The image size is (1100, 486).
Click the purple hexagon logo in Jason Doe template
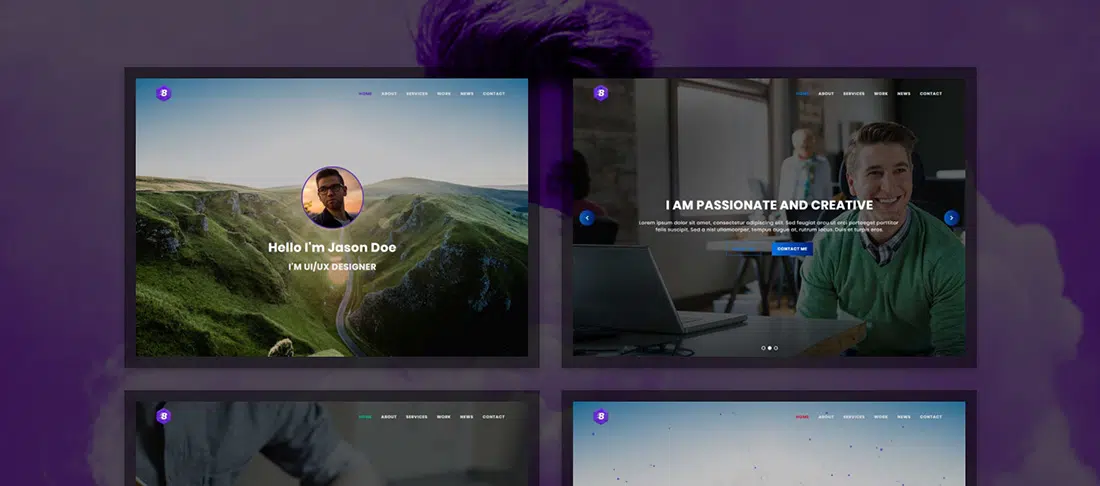click(x=164, y=93)
